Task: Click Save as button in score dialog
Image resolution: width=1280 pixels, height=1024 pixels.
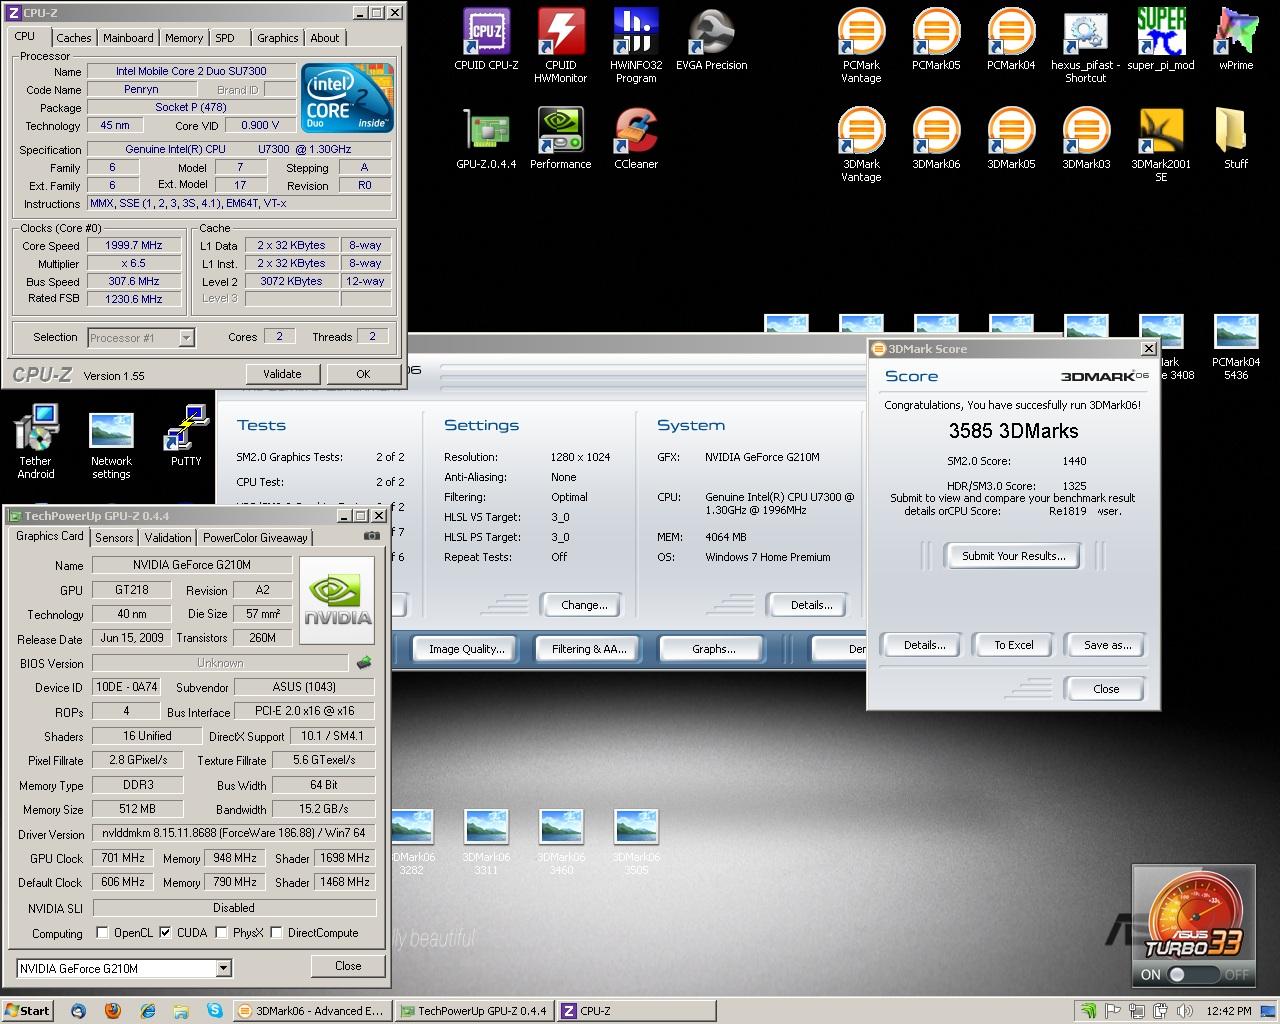Action: tap(1107, 645)
